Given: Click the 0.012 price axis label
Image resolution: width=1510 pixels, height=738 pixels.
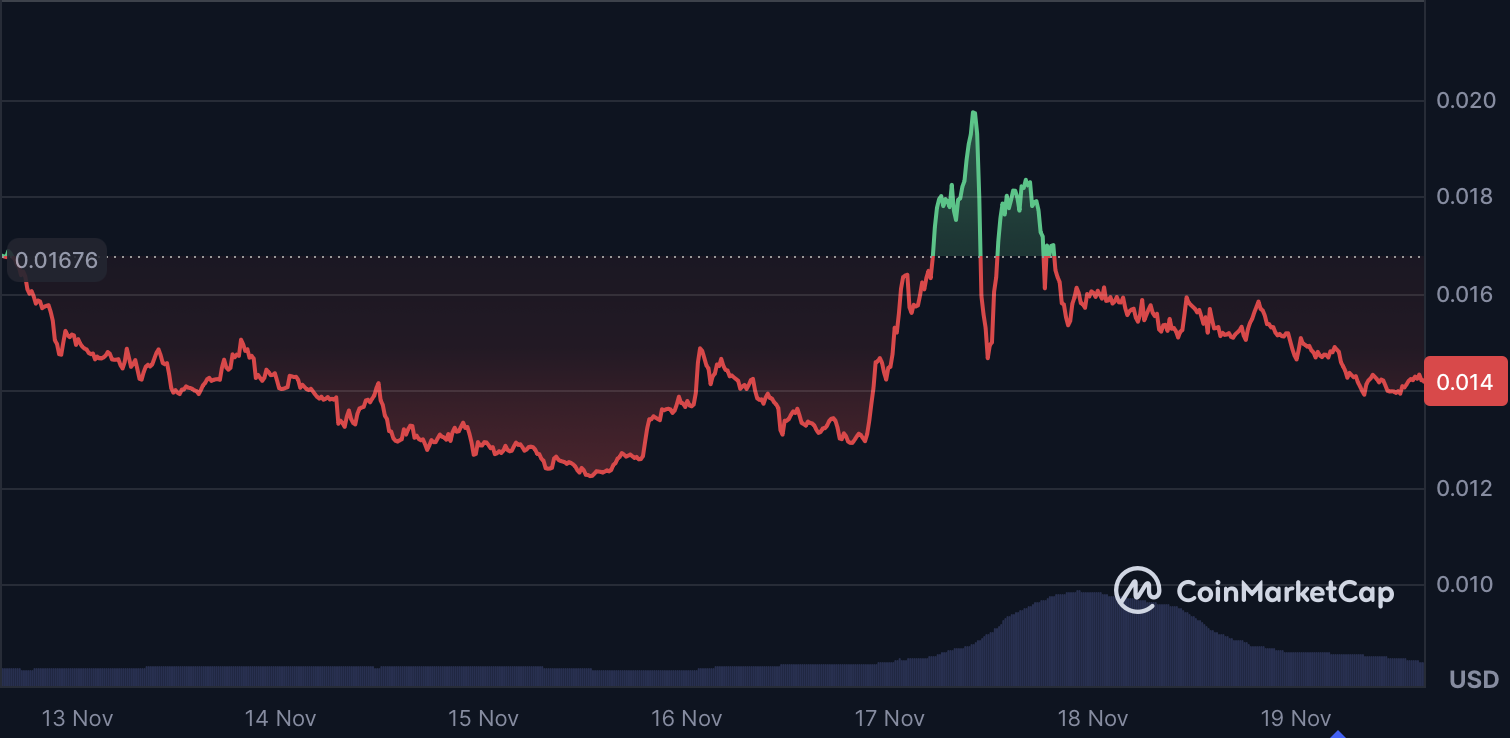Looking at the screenshot, I should click(1465, 488).
